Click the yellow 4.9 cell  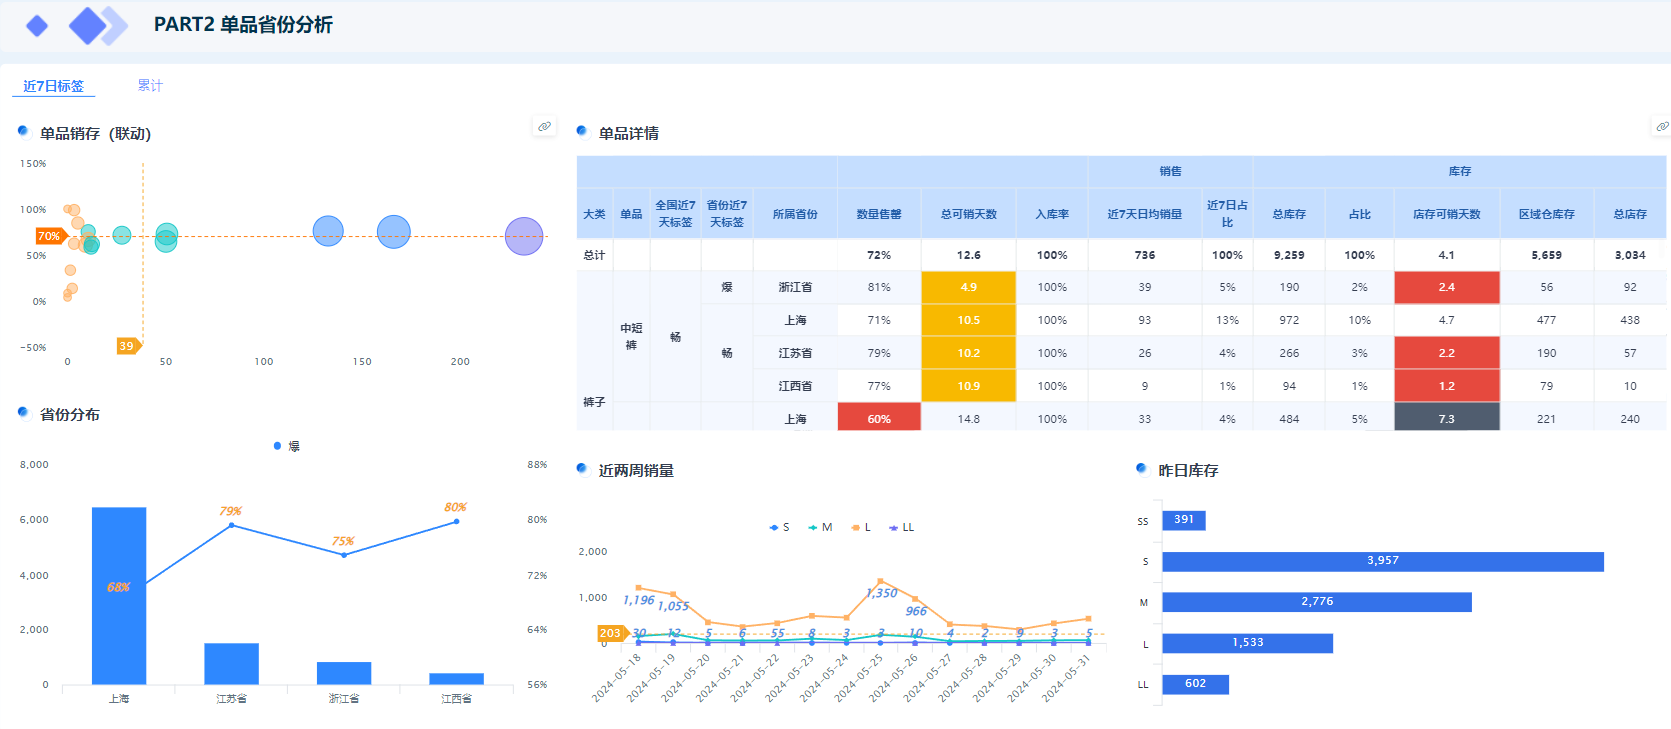968,287
